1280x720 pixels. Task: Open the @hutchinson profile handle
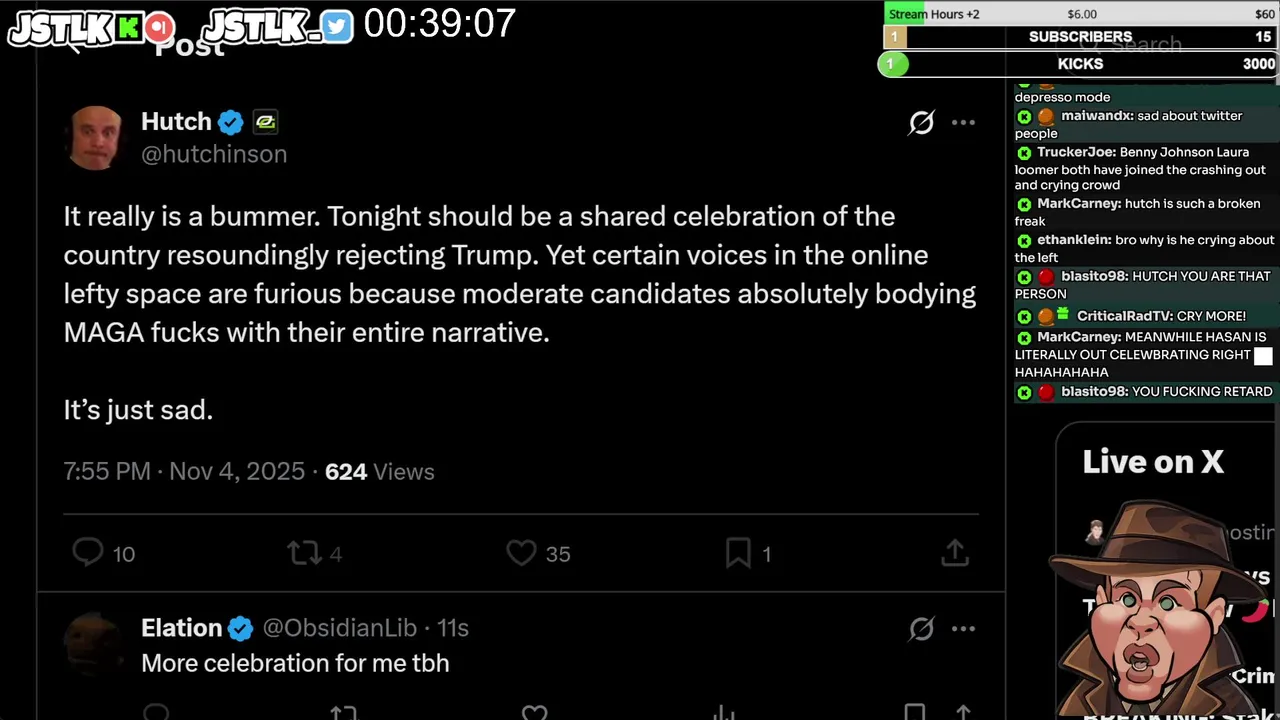(214, 154)
